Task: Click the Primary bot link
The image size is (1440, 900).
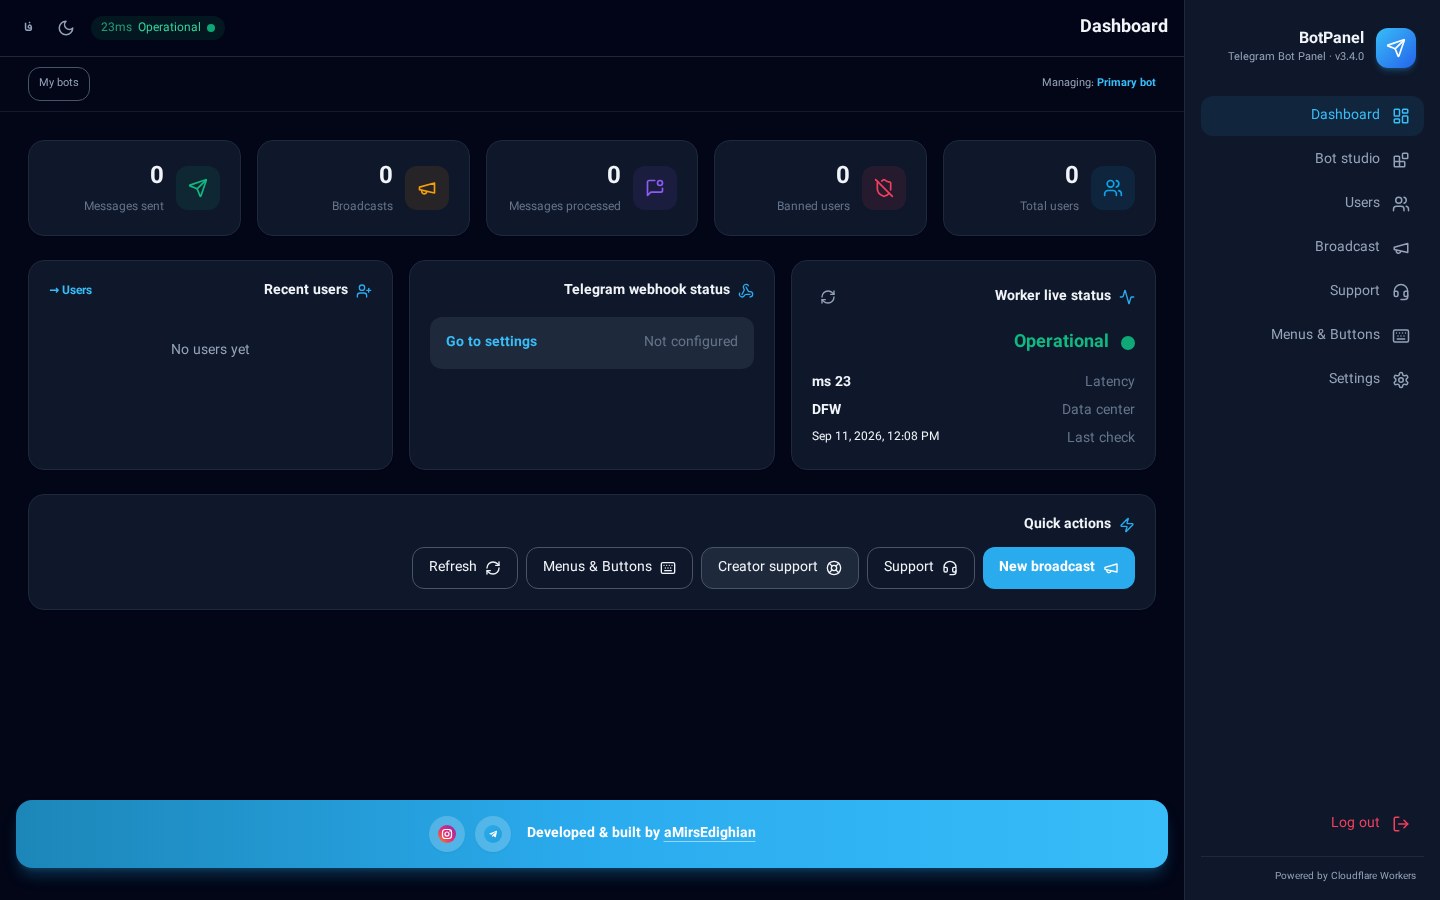Action: [x=1126, y=83]
